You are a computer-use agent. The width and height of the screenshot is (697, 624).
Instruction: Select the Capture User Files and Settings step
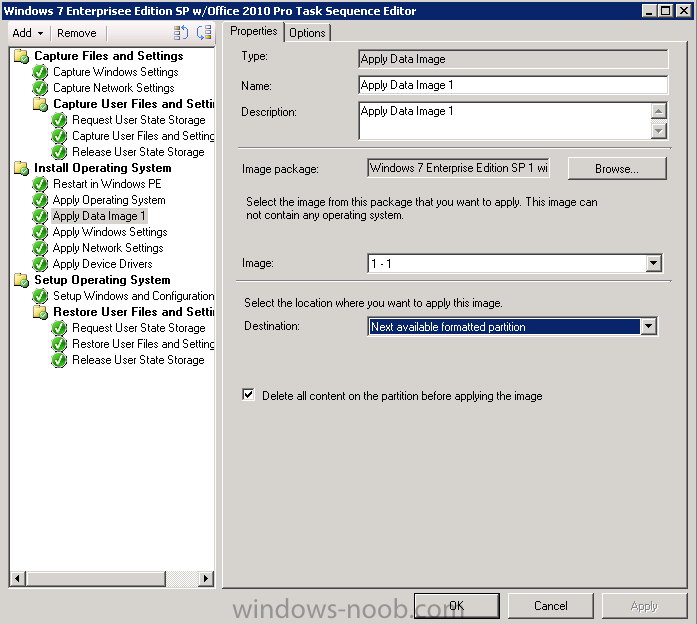tap(143, 136)
